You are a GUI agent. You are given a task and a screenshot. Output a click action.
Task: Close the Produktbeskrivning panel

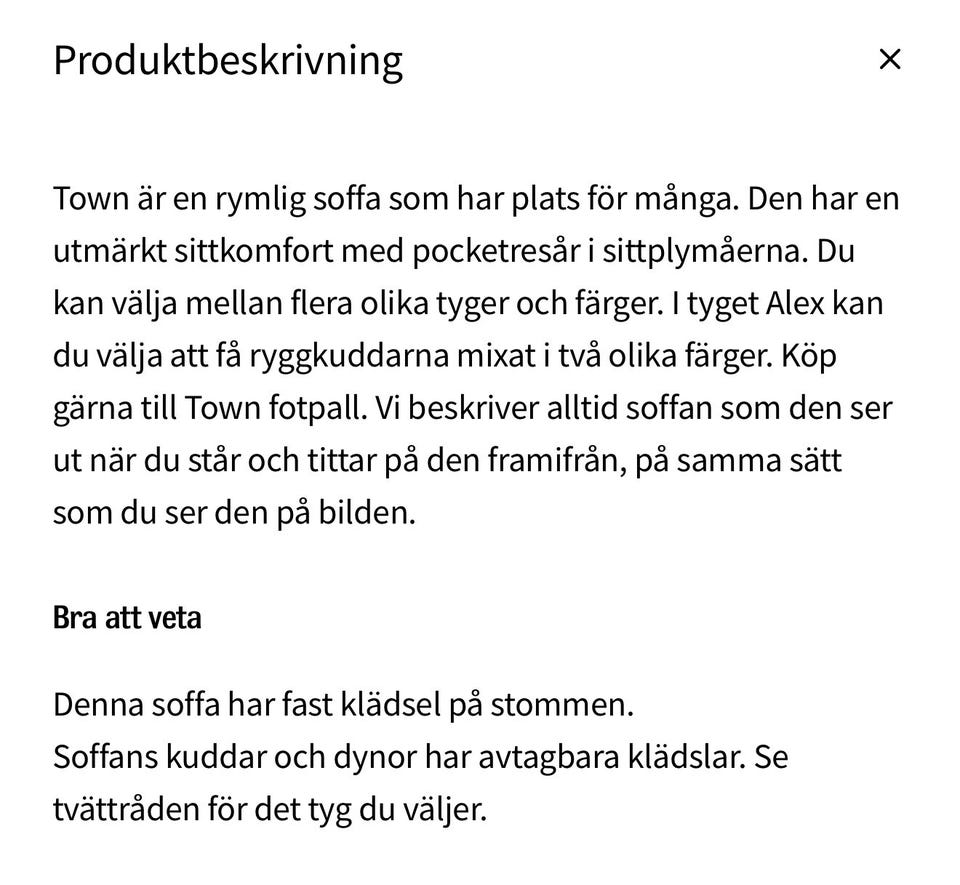point(889,60)
